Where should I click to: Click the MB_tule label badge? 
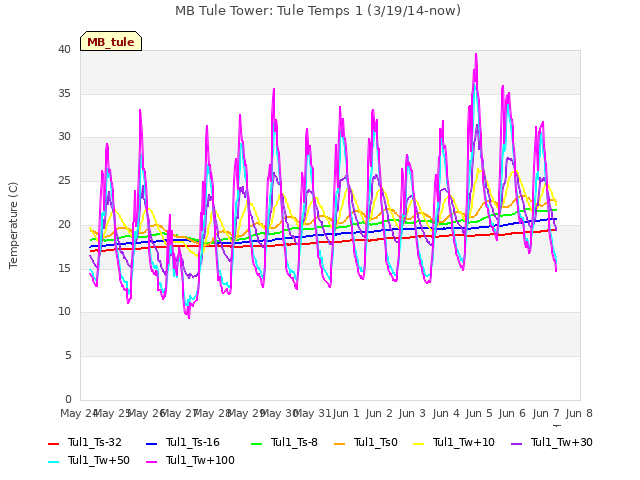click(111, 41)
